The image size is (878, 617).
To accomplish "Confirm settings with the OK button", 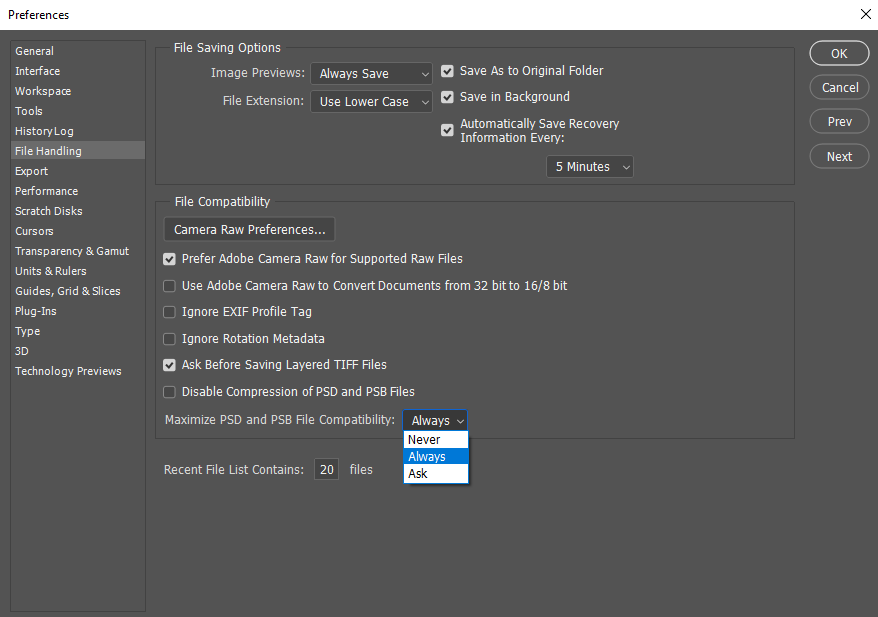I will tap(839, 53).
